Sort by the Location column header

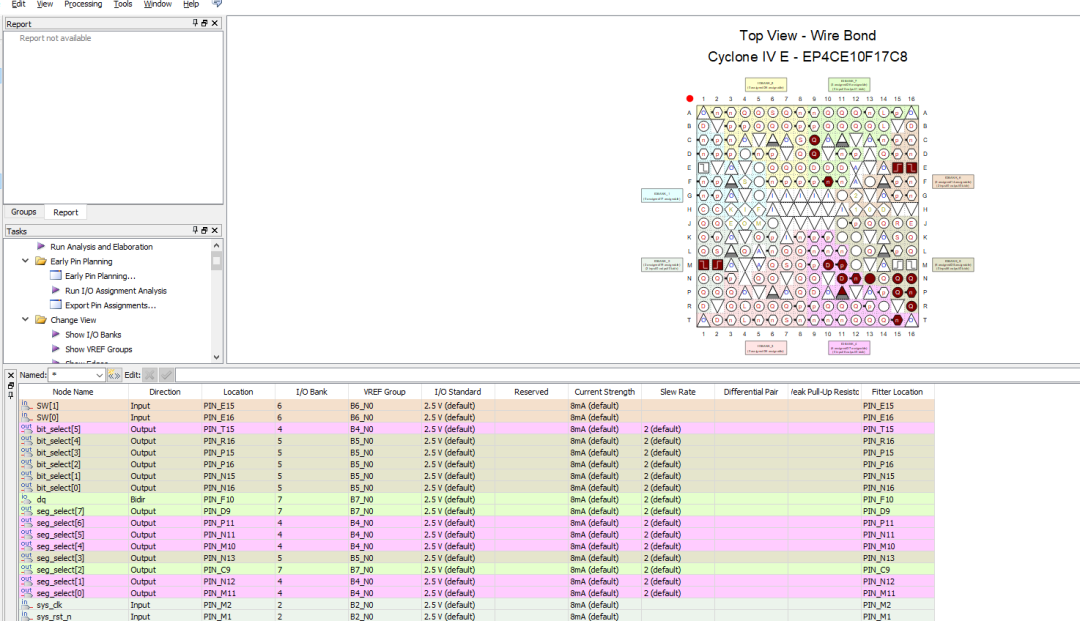[x=238, y=392]
